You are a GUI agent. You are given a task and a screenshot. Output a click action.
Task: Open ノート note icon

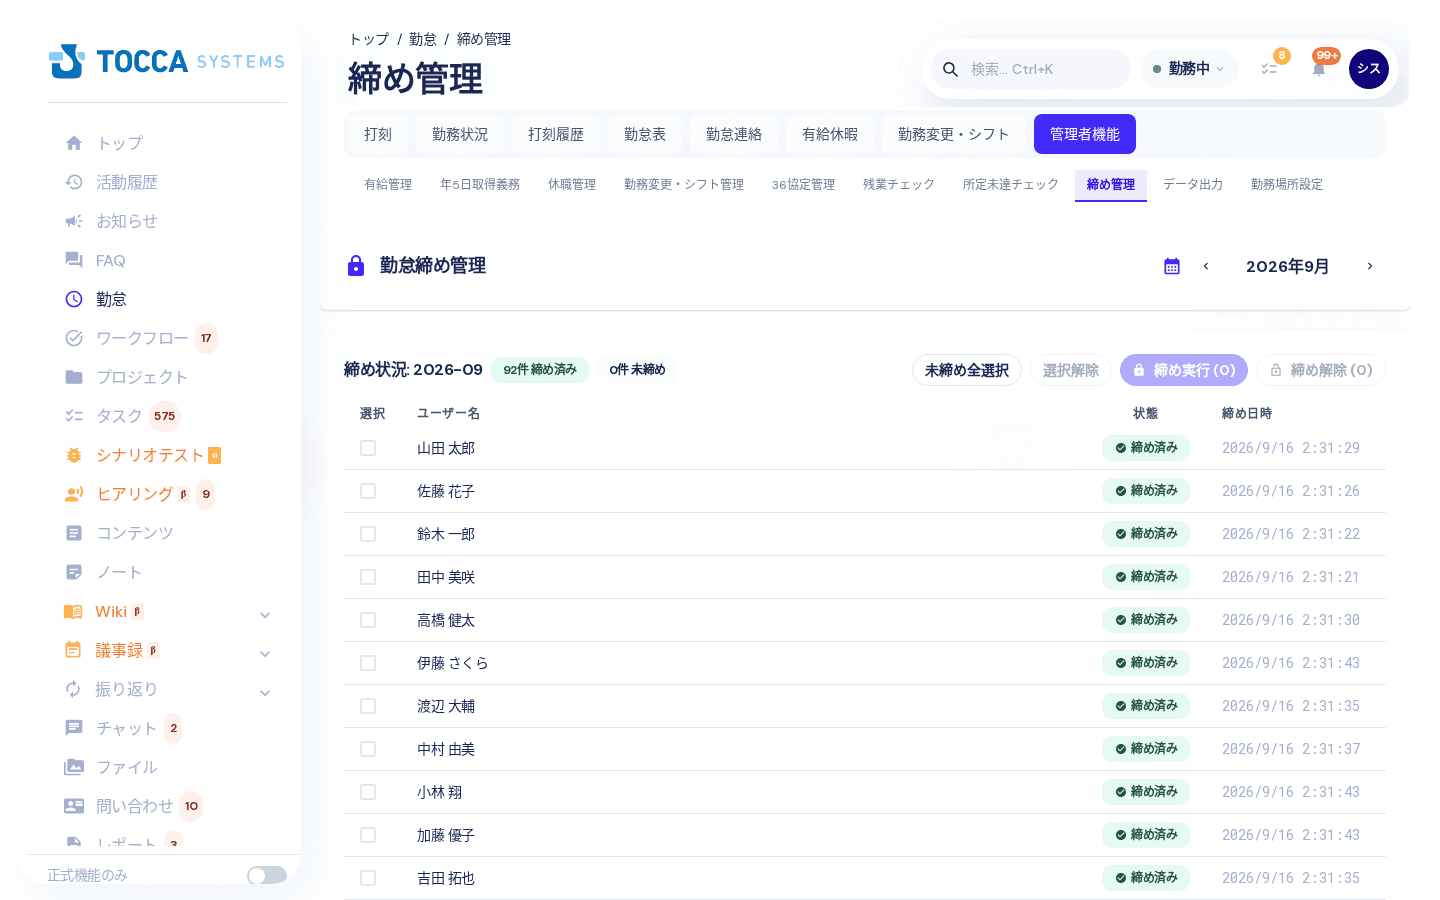click(74, 572)
